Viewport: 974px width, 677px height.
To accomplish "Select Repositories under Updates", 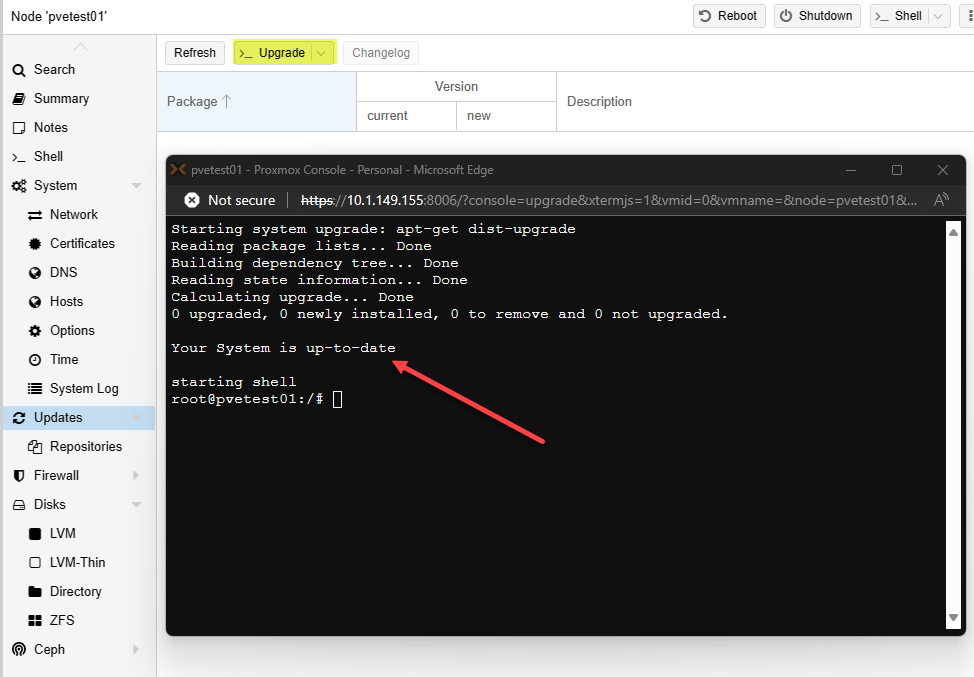I will 79,447.
